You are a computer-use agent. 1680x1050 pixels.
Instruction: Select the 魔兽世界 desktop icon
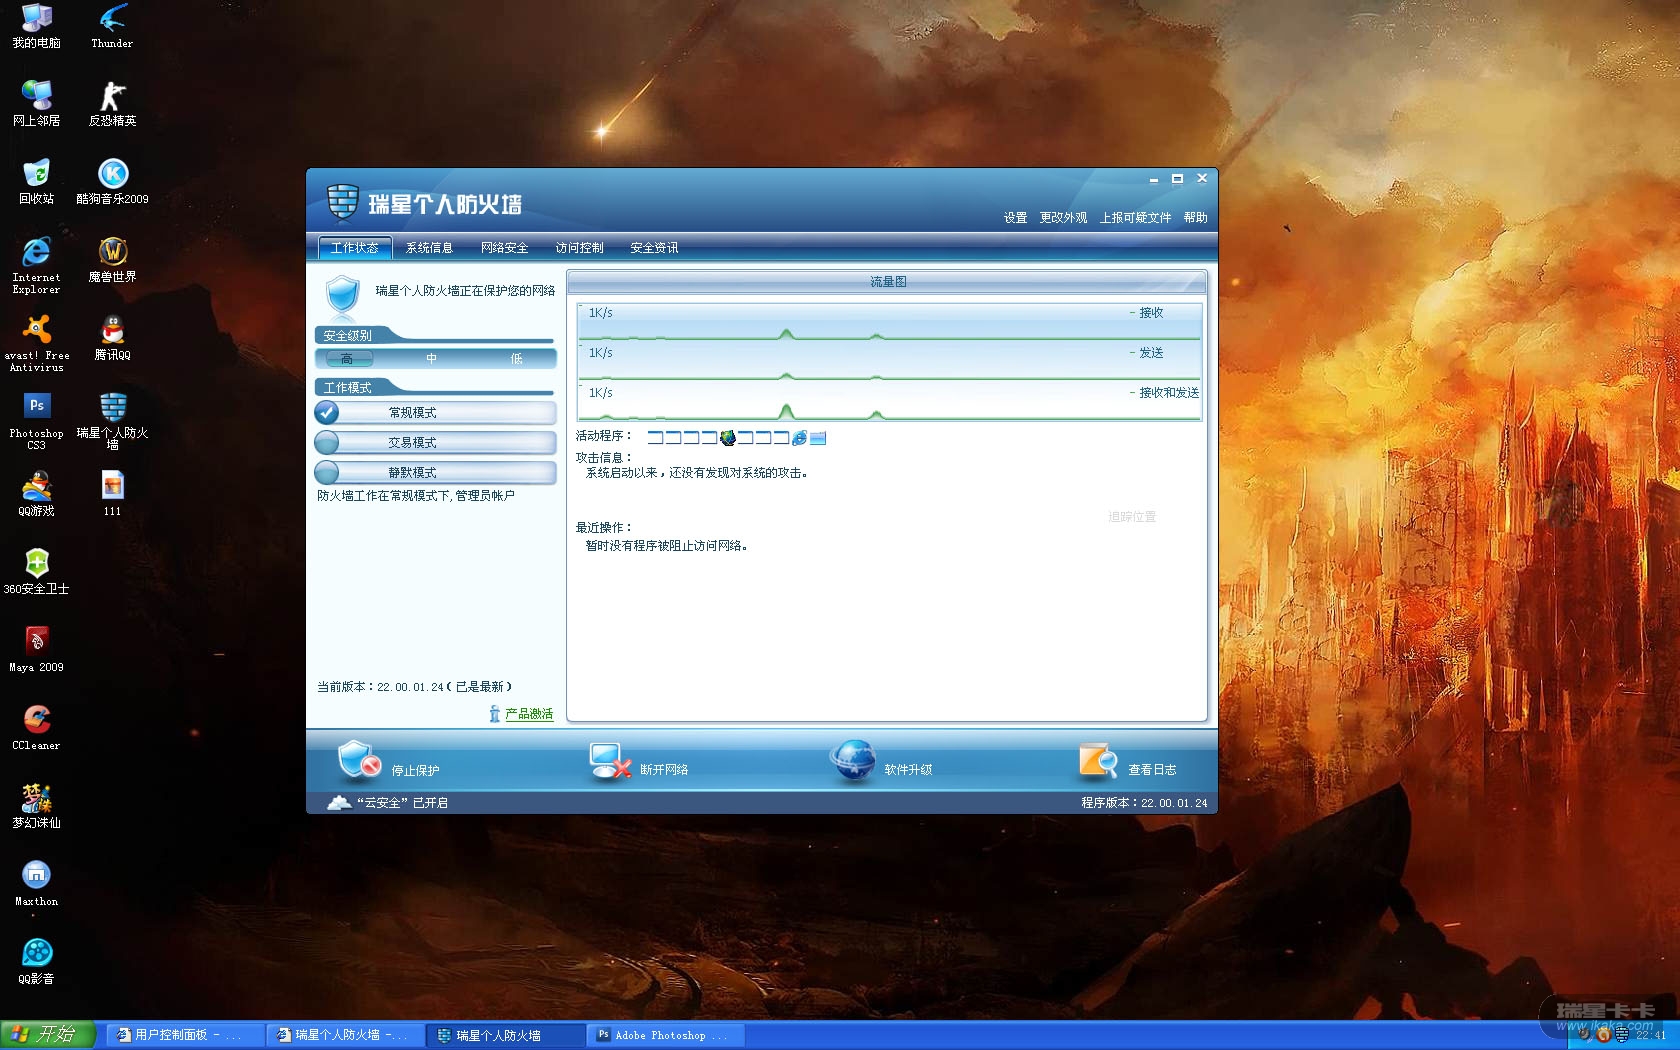[x=112, y=260]
